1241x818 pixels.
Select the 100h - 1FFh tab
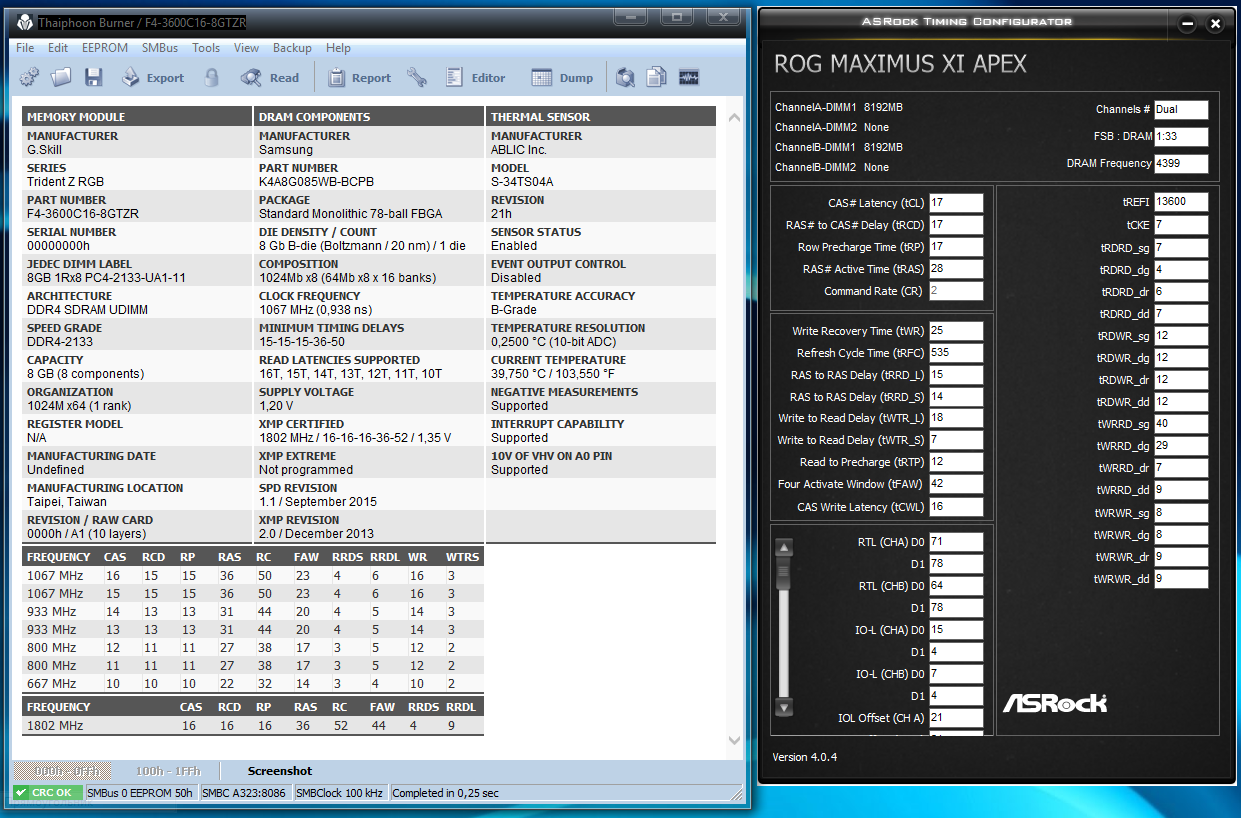(168, 771)
